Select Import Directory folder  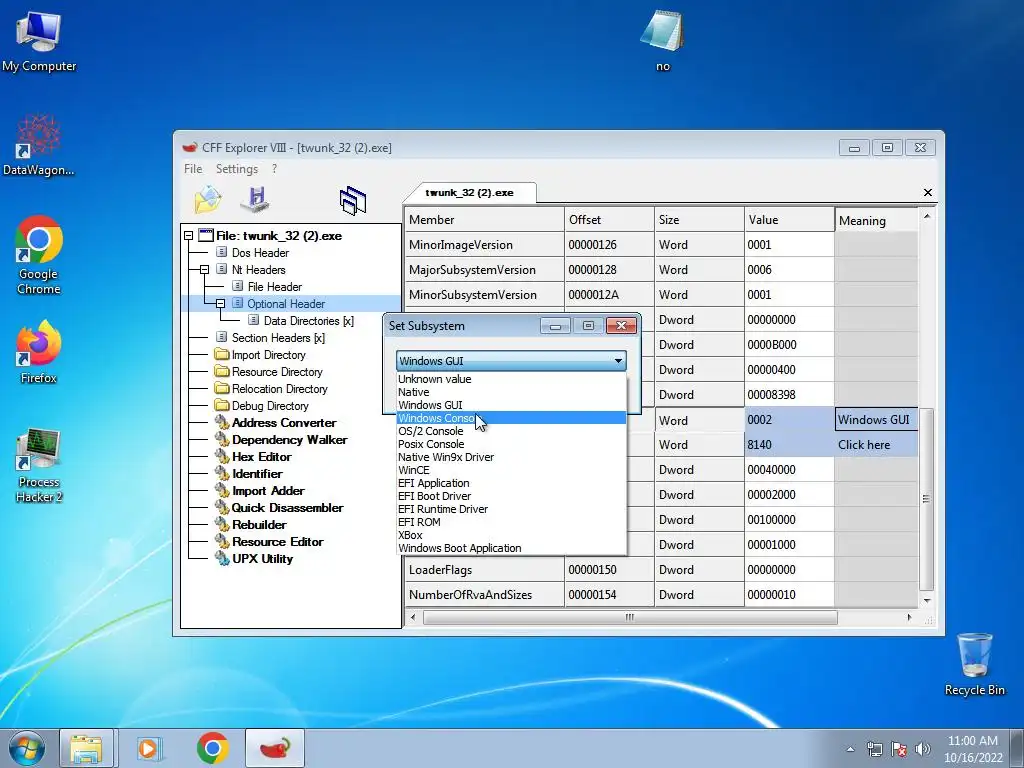(x=268, y=355)
